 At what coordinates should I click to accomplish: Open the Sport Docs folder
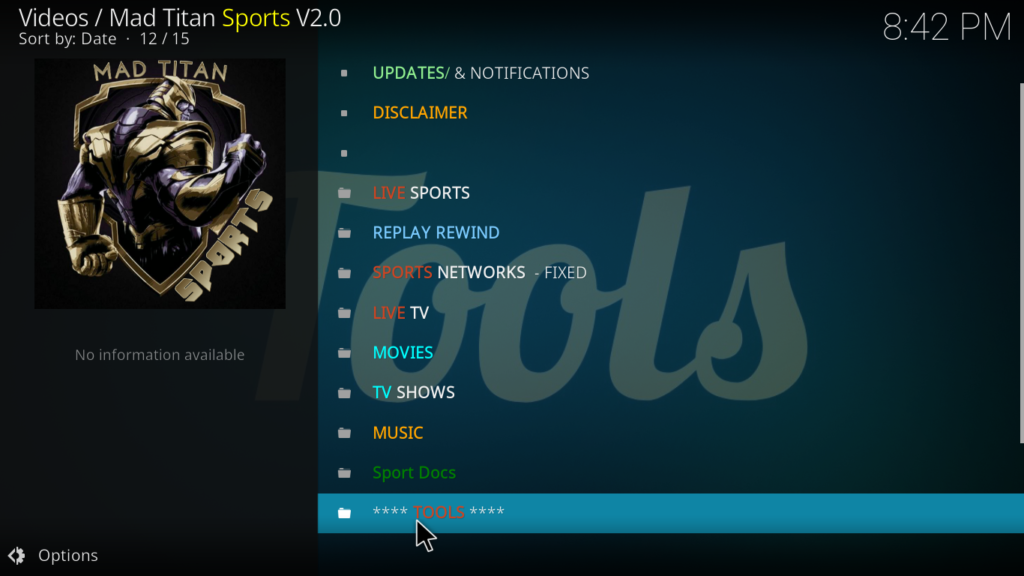point(669,473)
